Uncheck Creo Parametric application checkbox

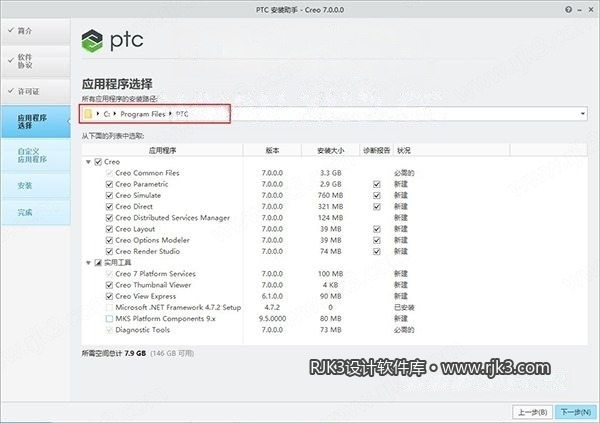pyautogui.click(x=109, y=184)
